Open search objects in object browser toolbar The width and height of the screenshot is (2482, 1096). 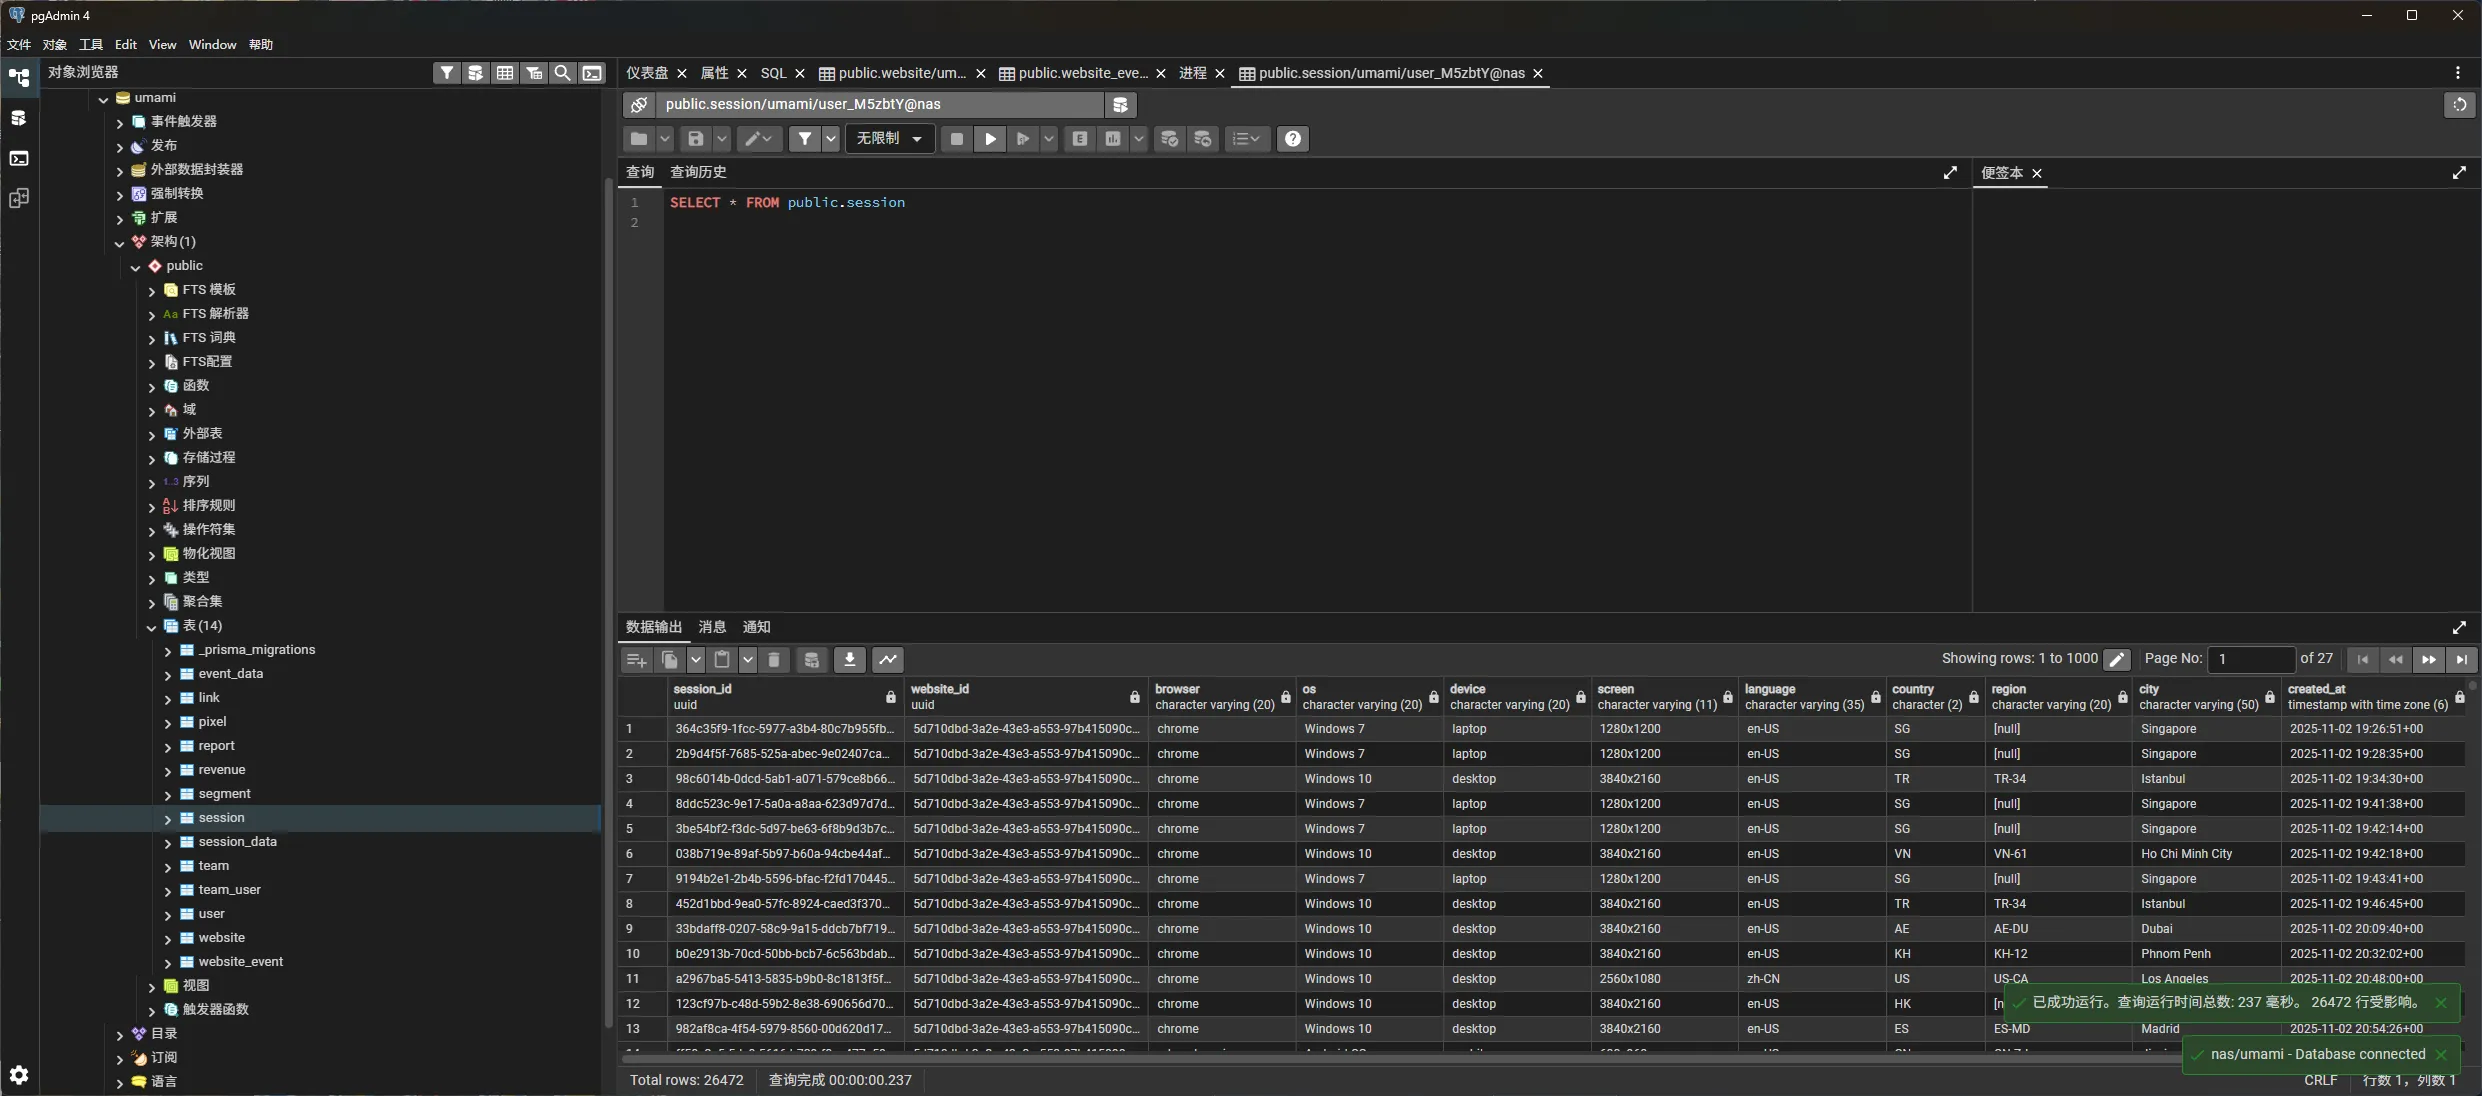(x=563, y=73)
